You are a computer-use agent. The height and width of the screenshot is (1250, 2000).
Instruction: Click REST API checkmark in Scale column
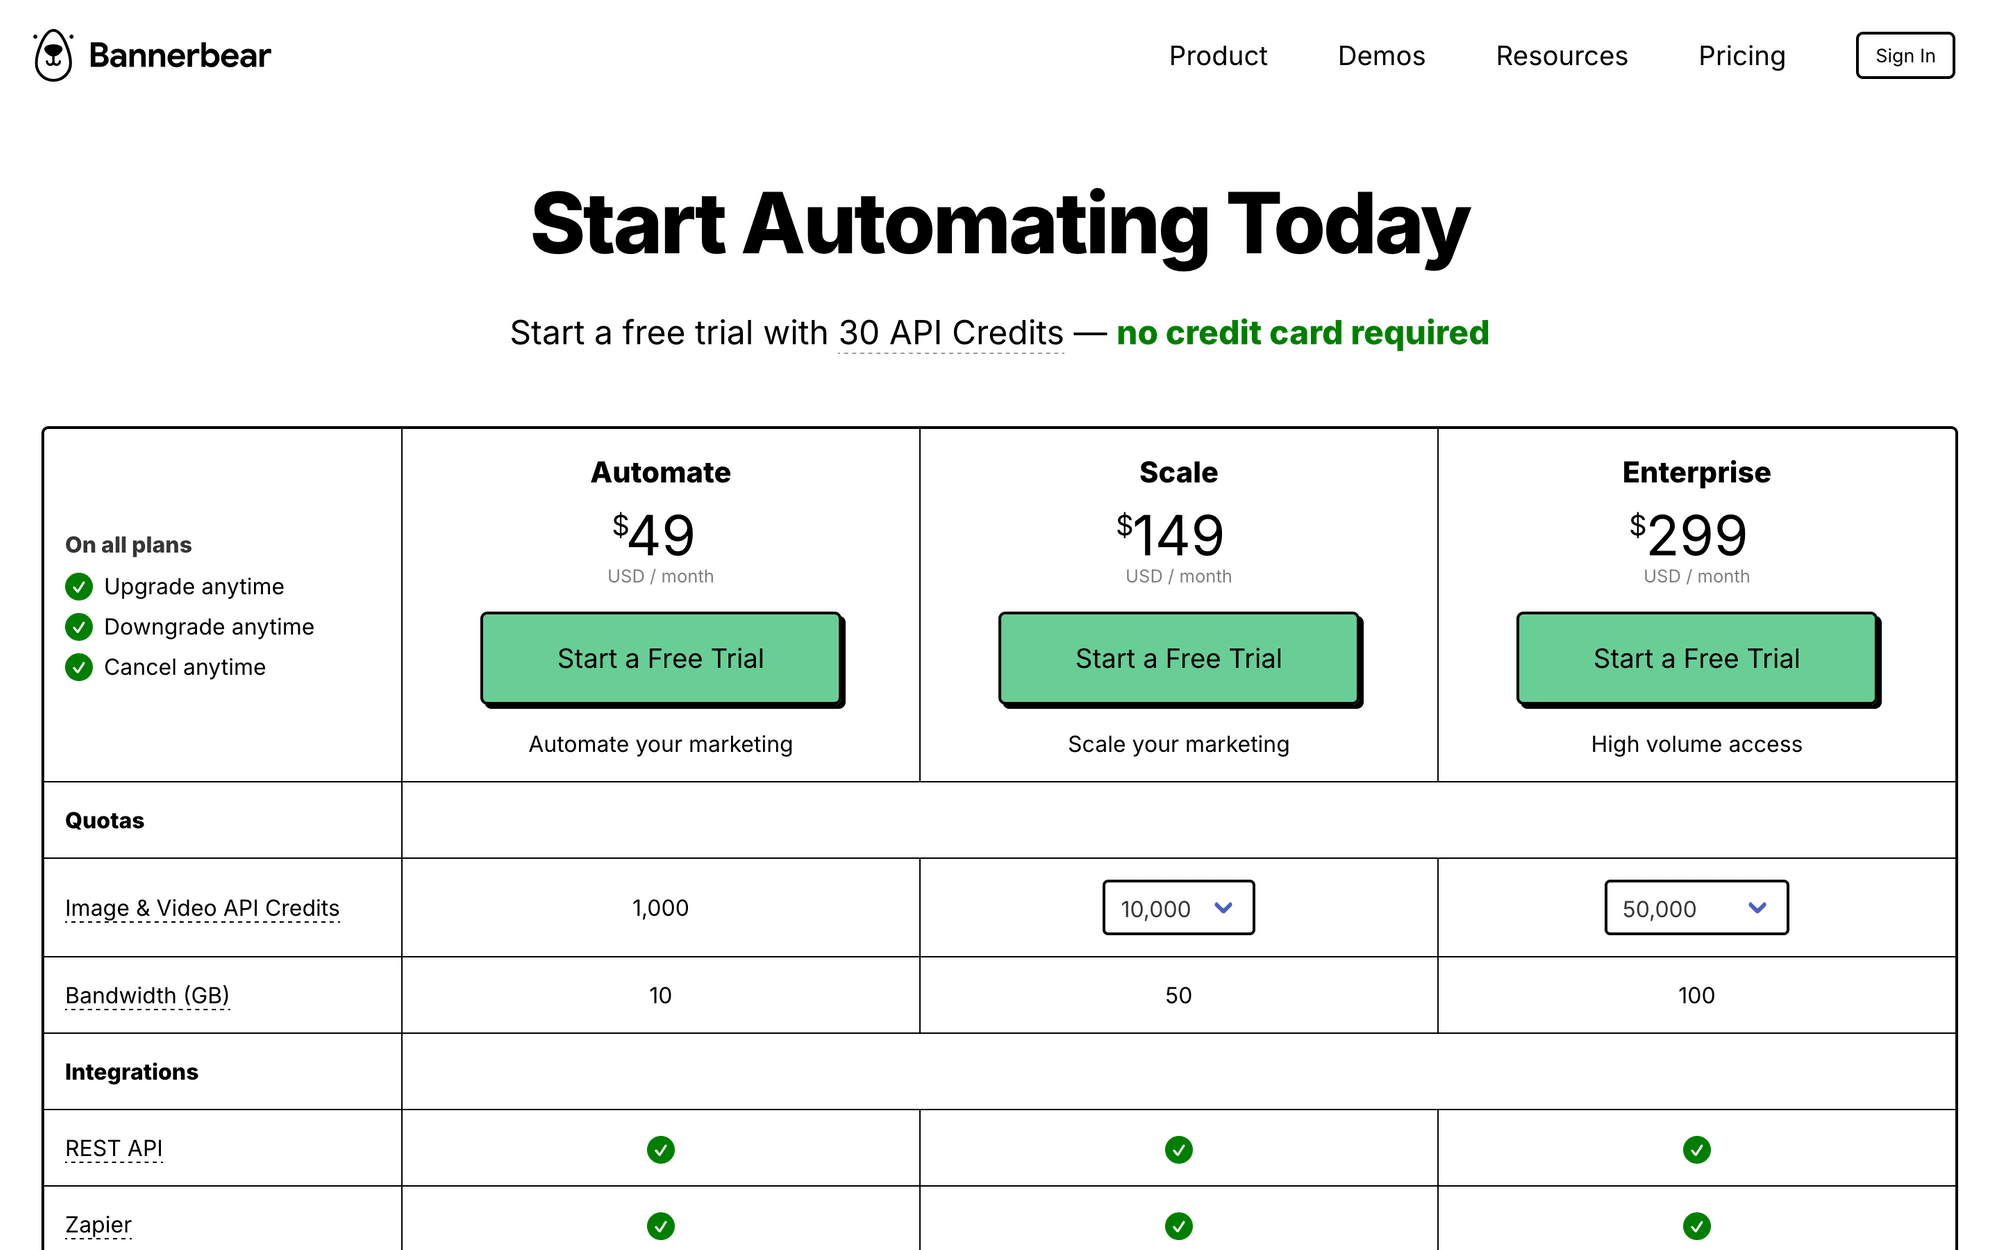point(1178,1149)
